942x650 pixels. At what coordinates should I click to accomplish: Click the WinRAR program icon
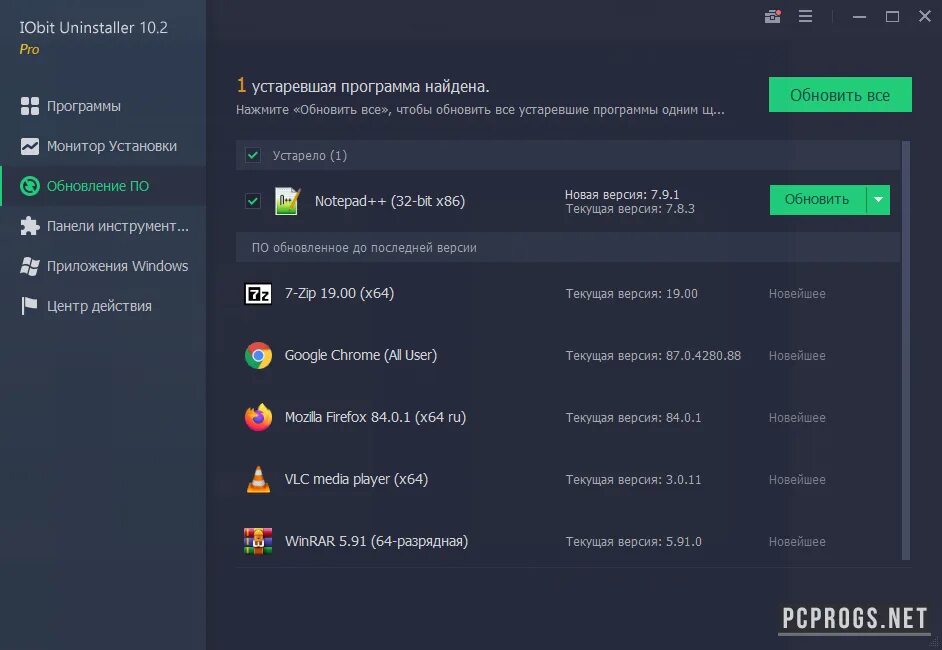(258, 541)
